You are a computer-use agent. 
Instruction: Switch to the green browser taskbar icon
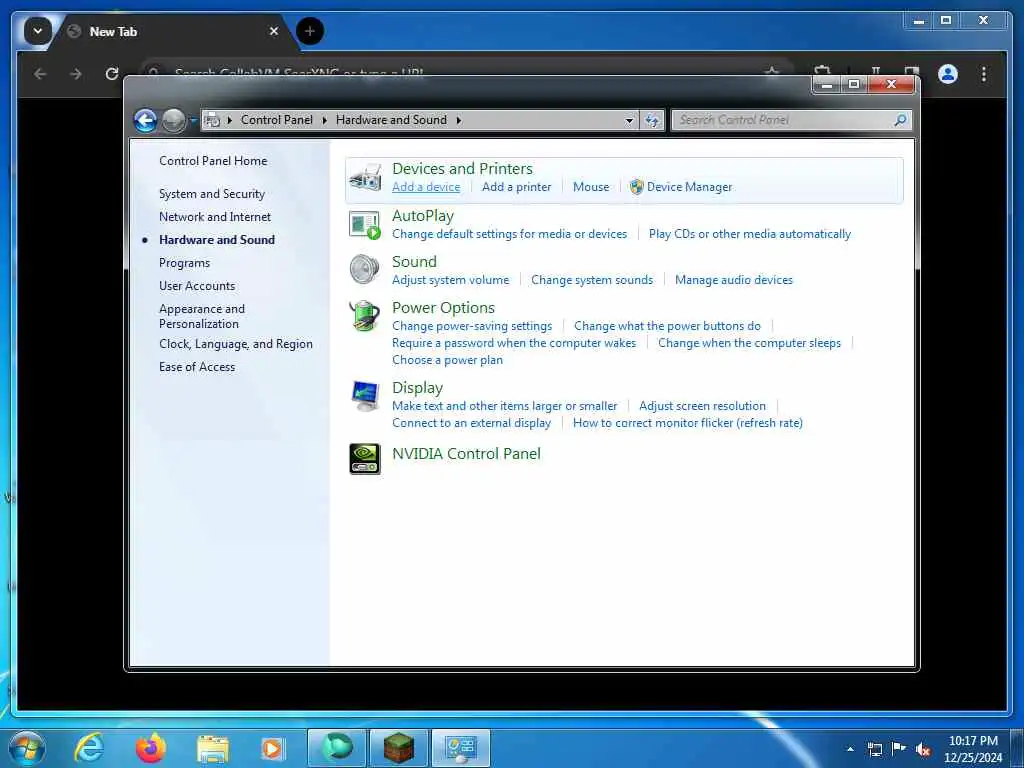point(336,748)
